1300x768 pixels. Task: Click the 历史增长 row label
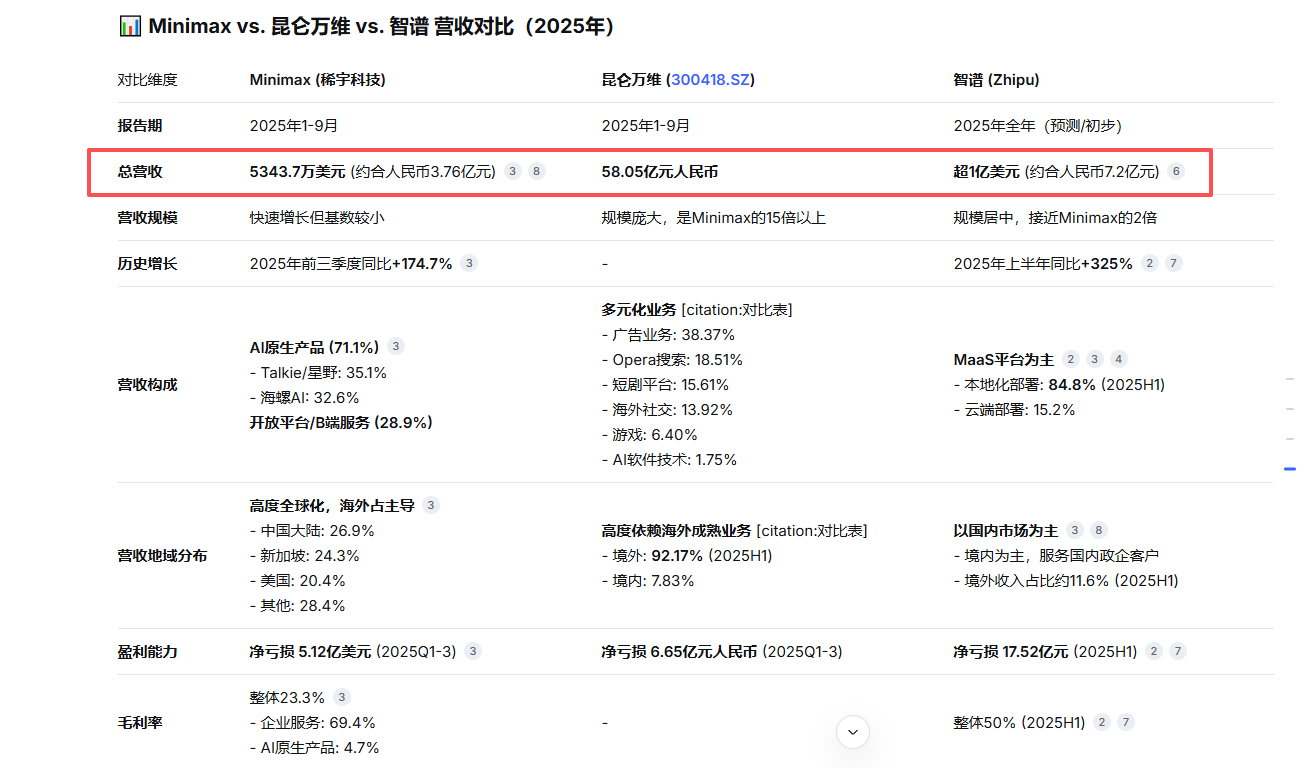tap(147, 263)
